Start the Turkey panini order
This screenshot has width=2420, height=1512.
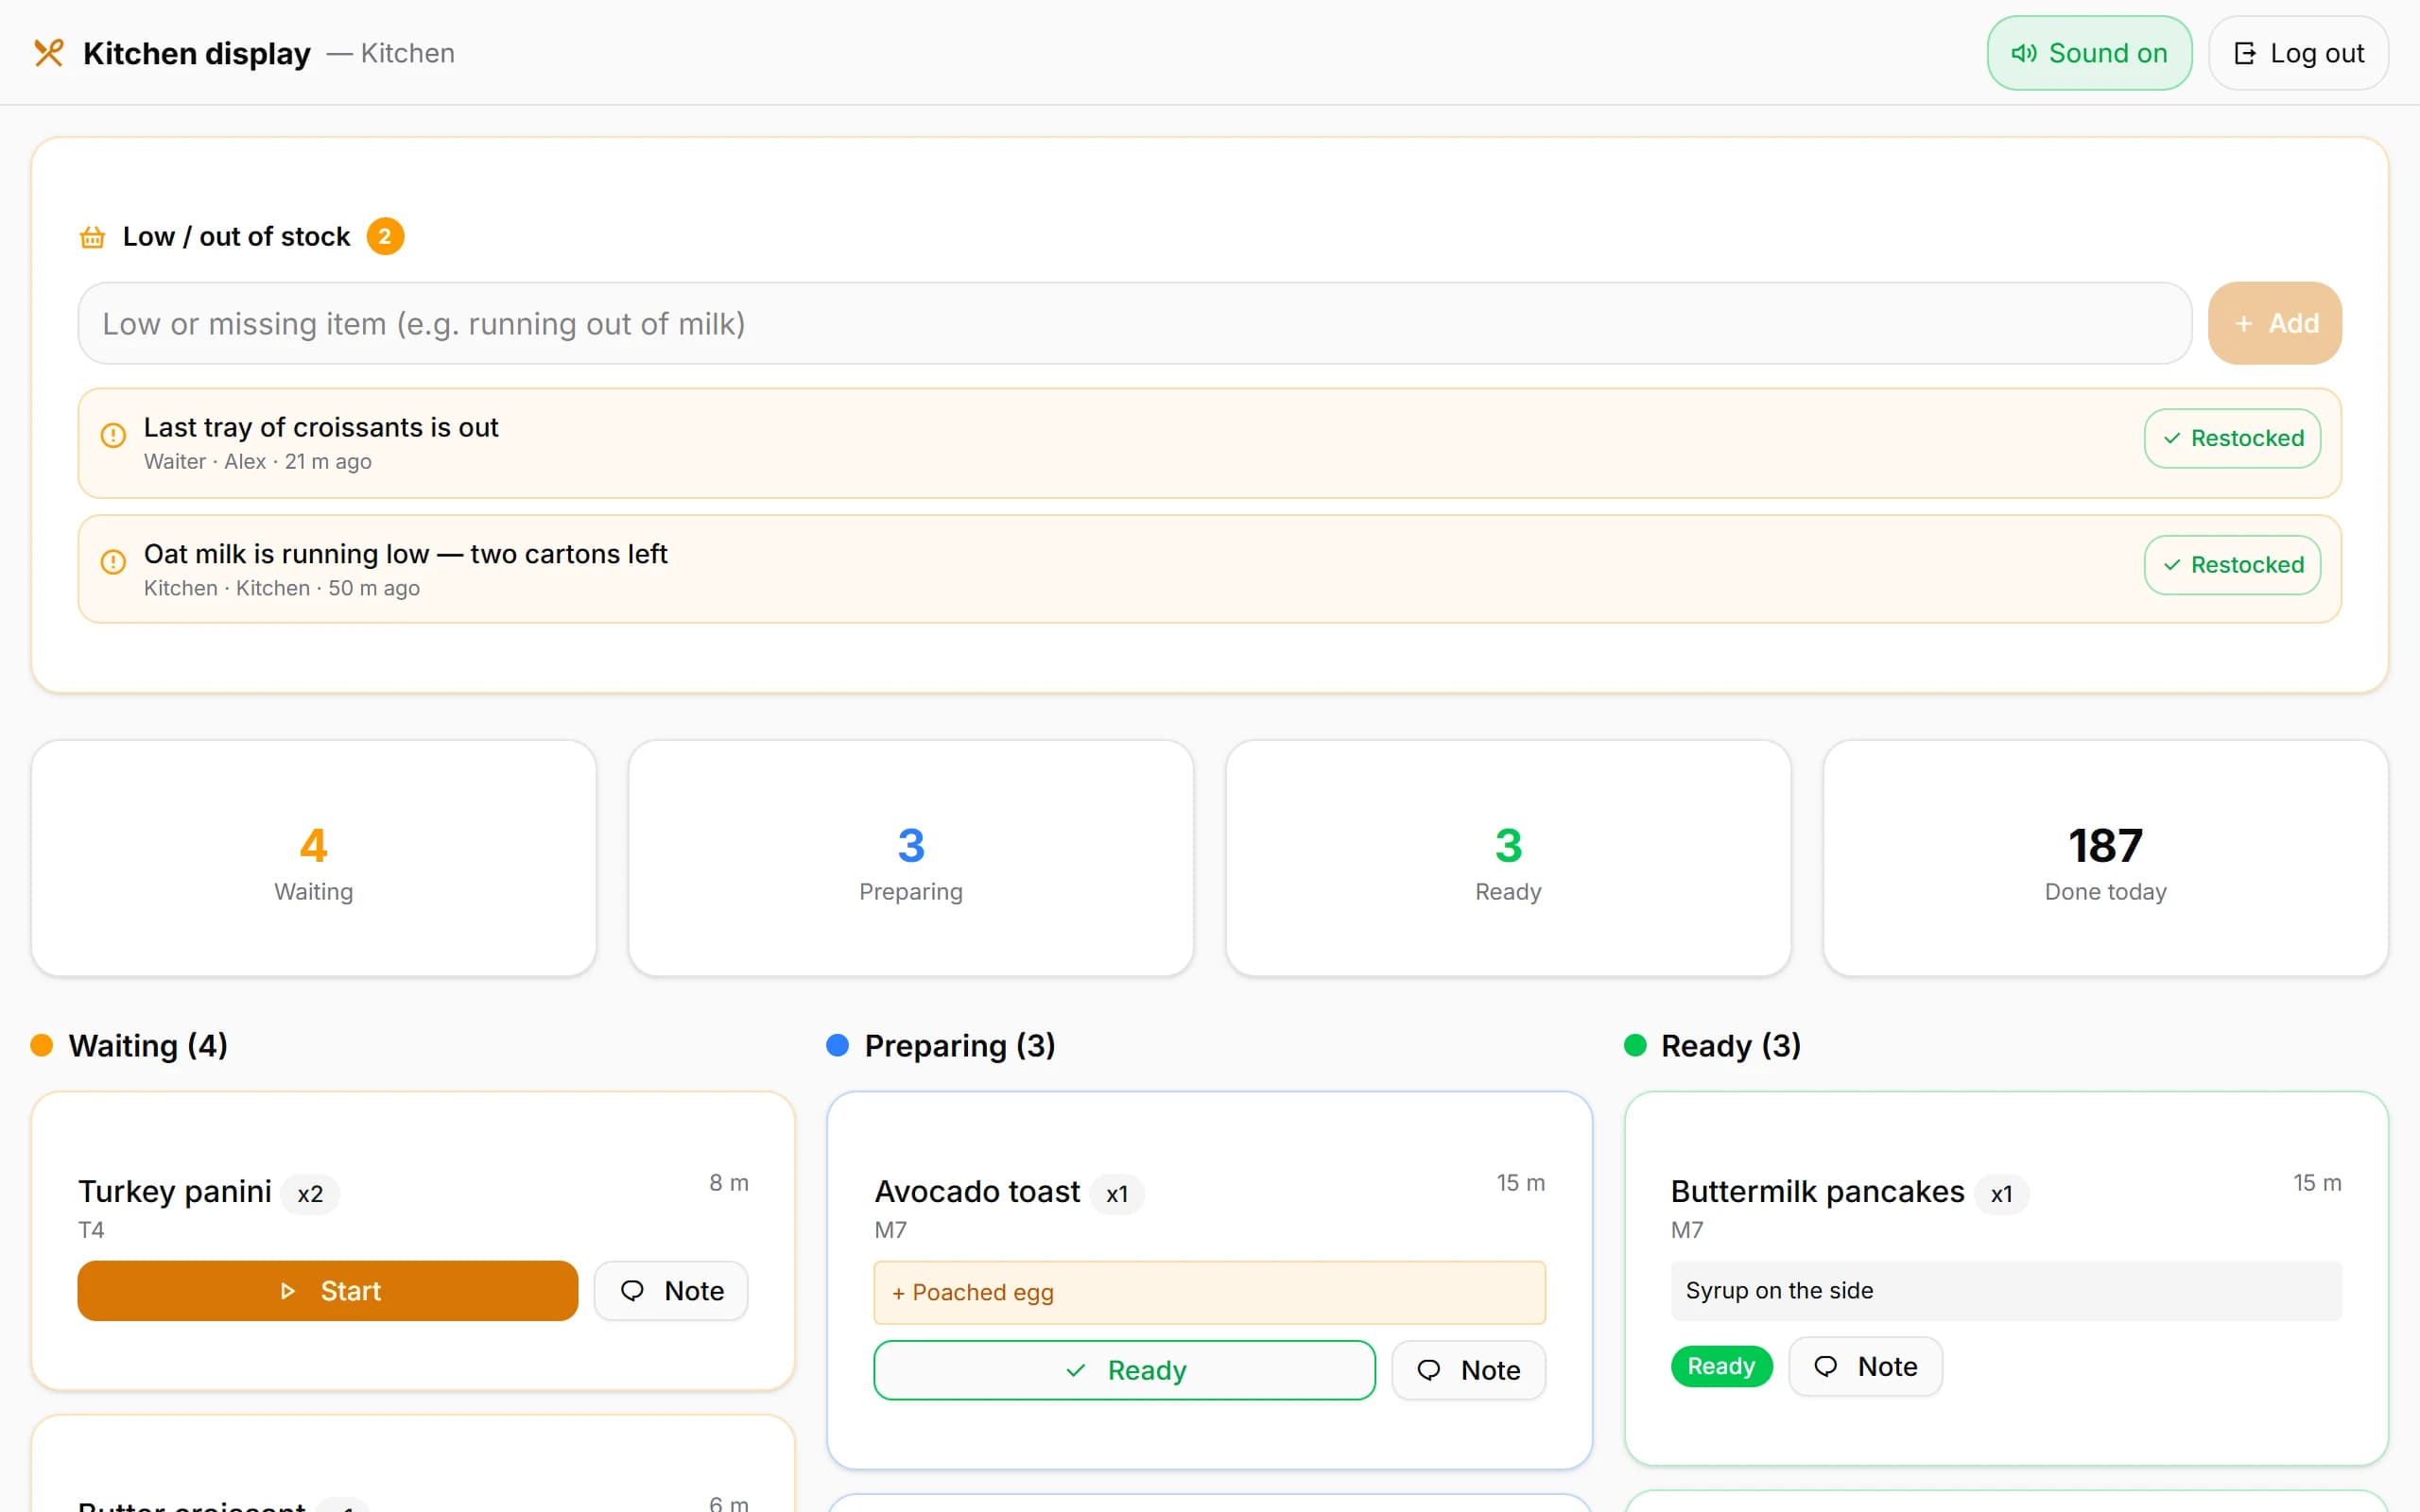tap(328, 1291)
